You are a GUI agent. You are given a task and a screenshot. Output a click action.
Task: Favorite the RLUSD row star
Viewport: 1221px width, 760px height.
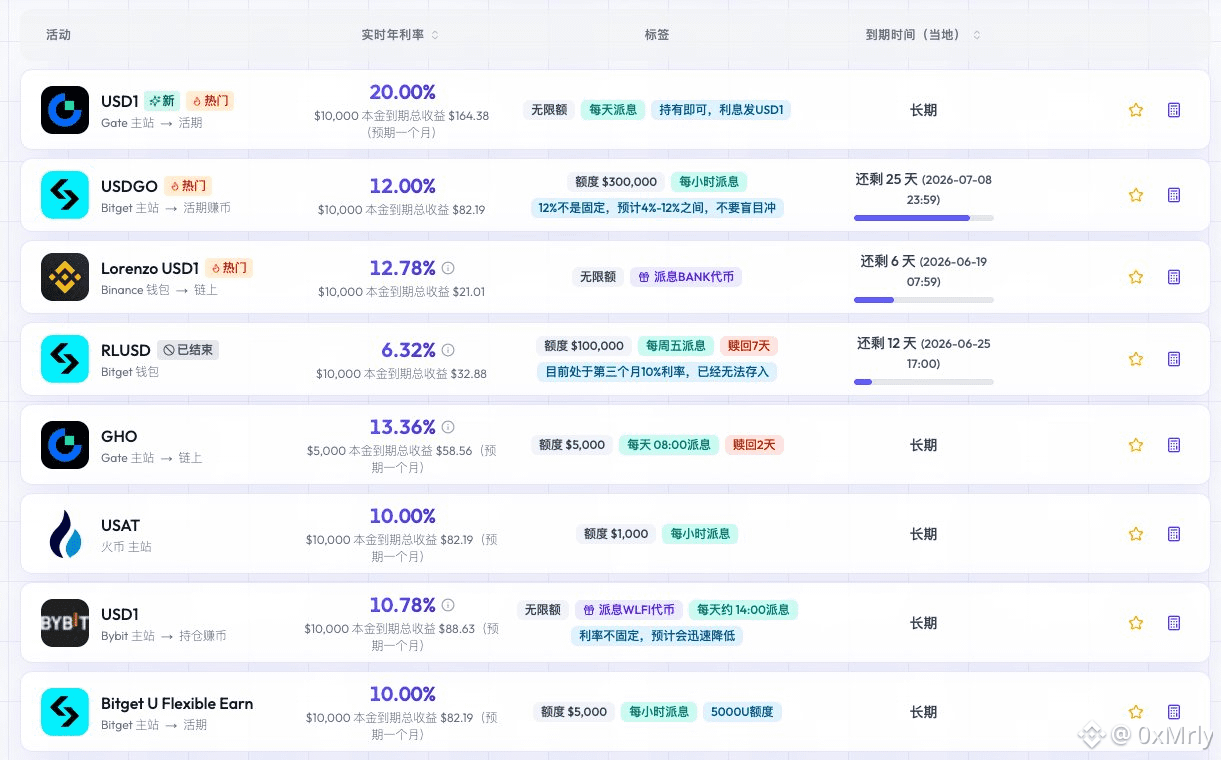point(1135,359)
